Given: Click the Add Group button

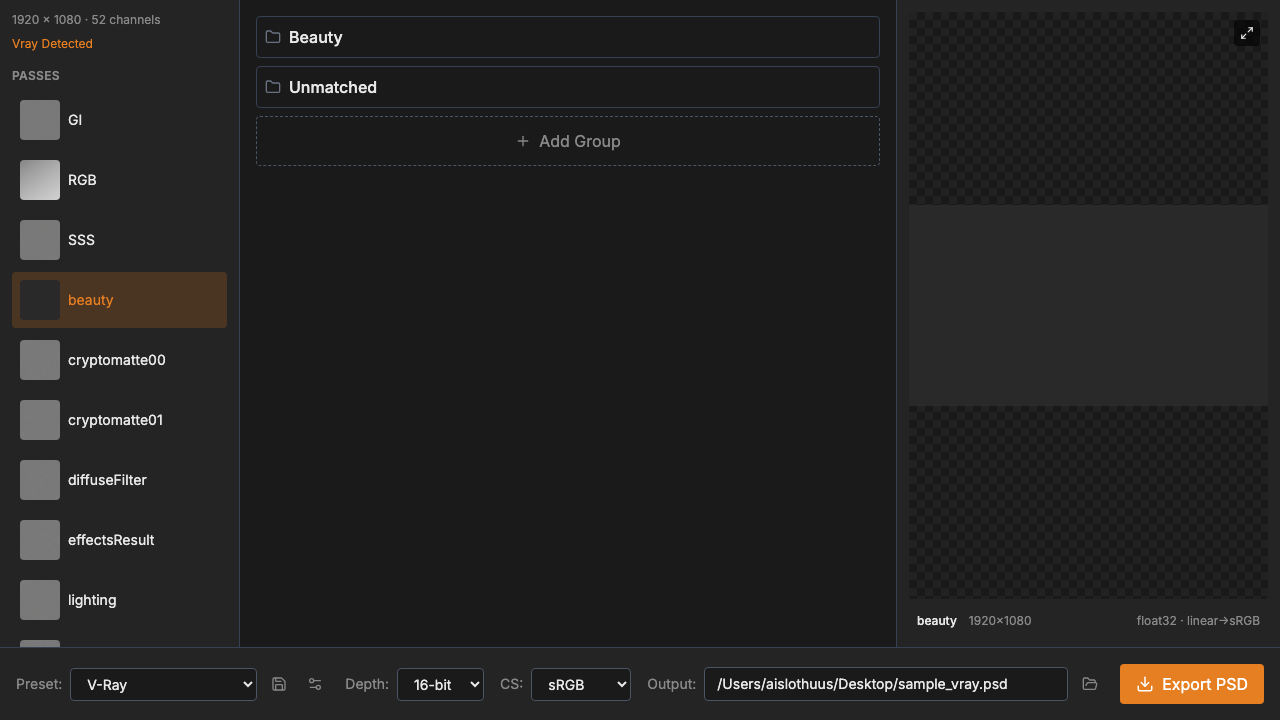Looking at the screenshot, I should [x=567, y=141].
